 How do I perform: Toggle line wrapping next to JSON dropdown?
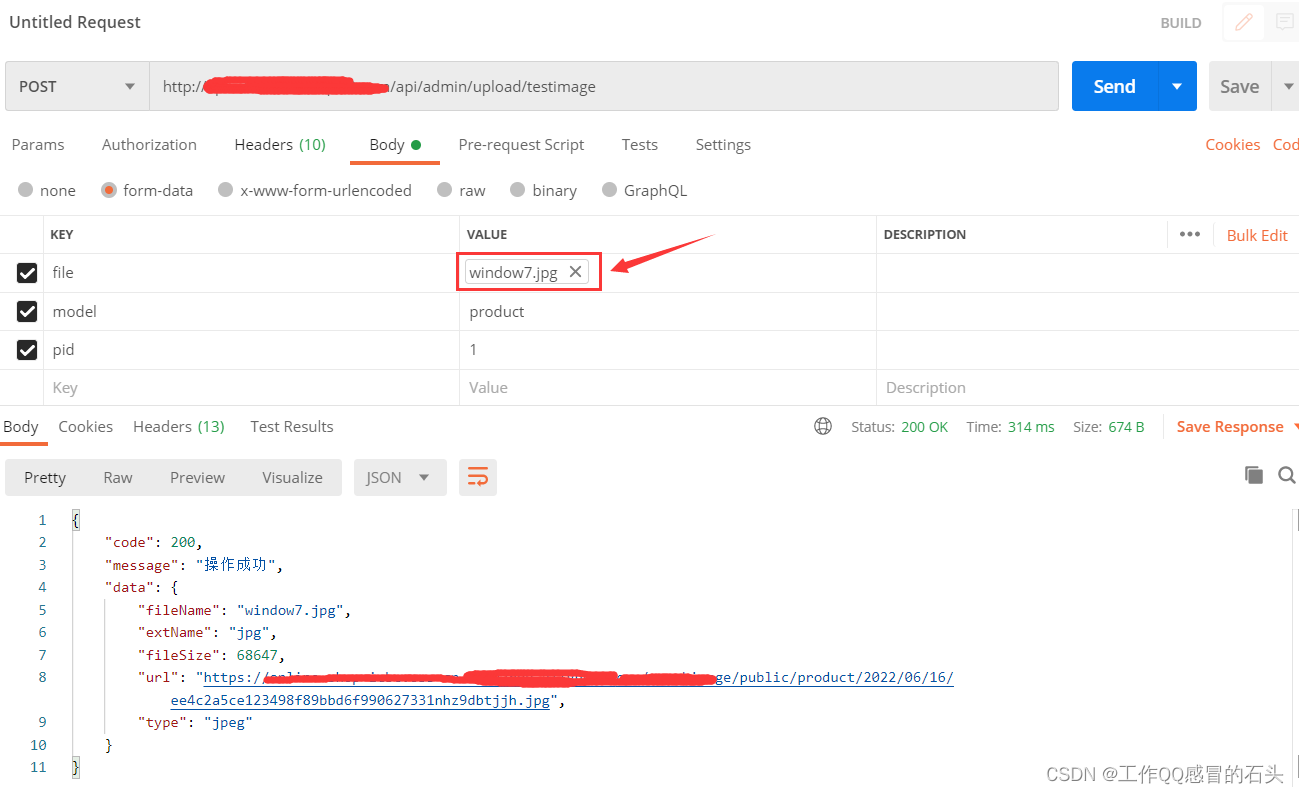pyautogui.click(x=477, y=477)
